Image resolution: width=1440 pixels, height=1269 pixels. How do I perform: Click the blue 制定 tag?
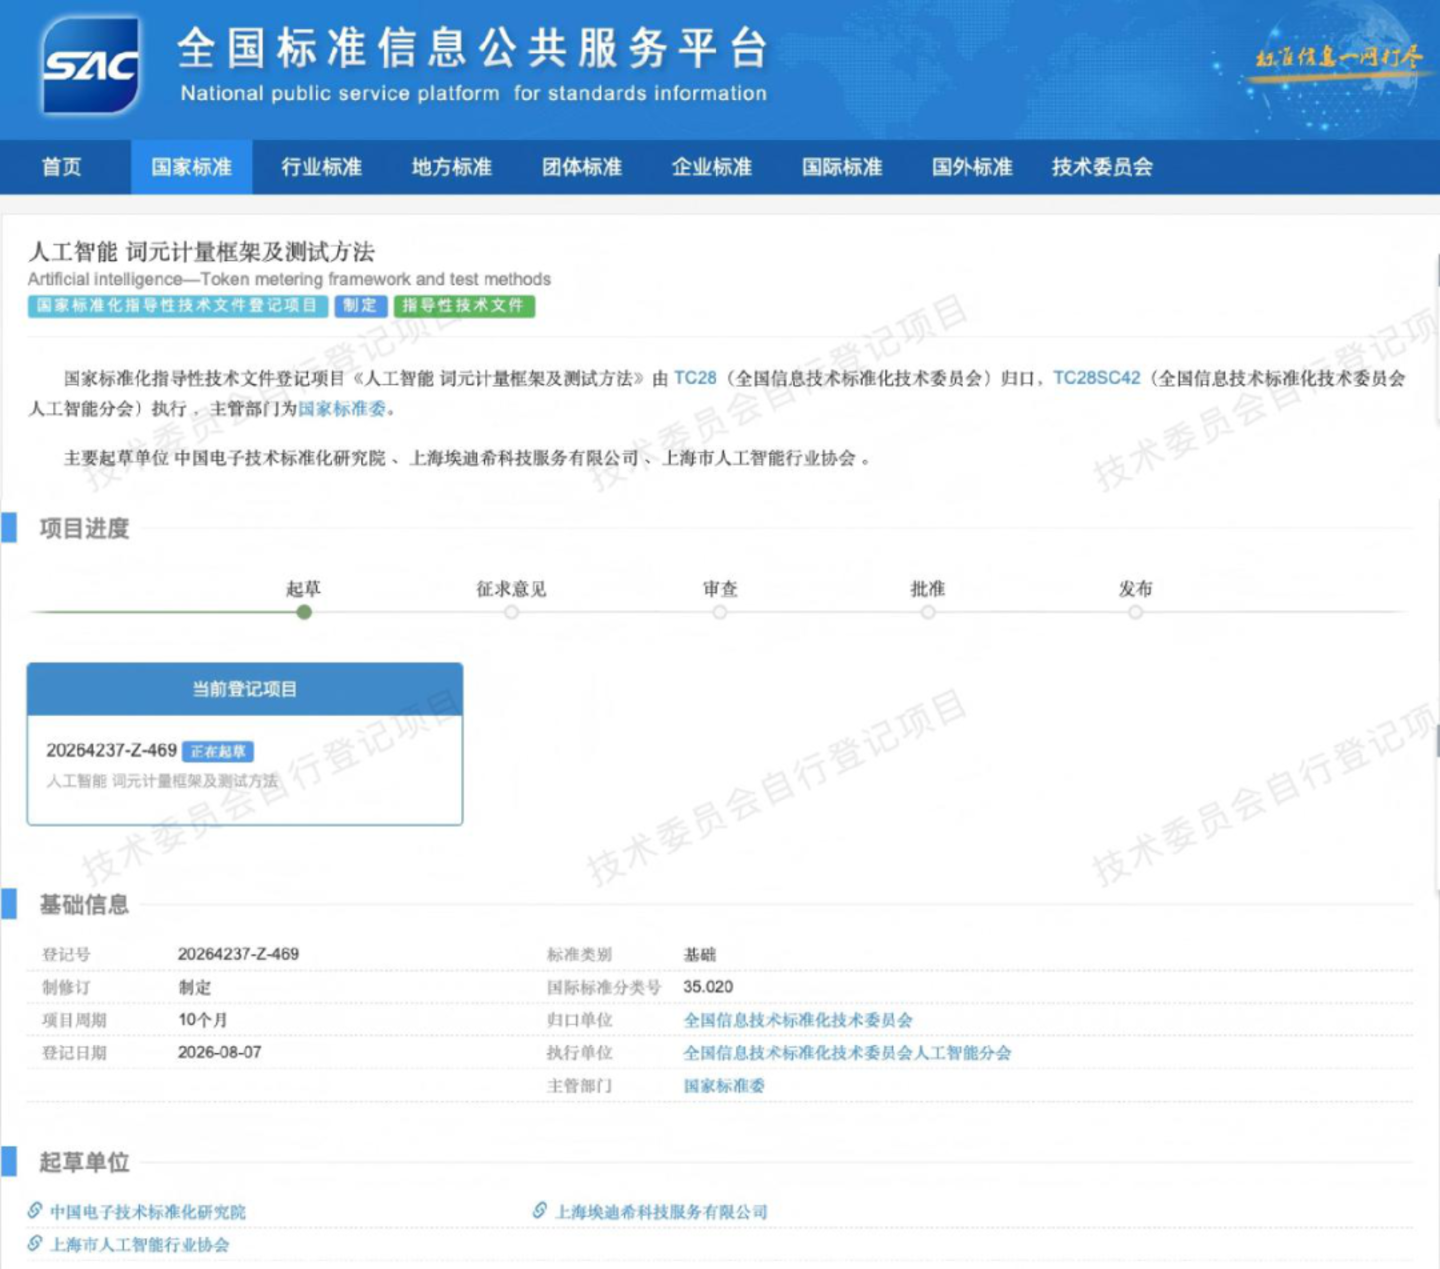[360, 306]
